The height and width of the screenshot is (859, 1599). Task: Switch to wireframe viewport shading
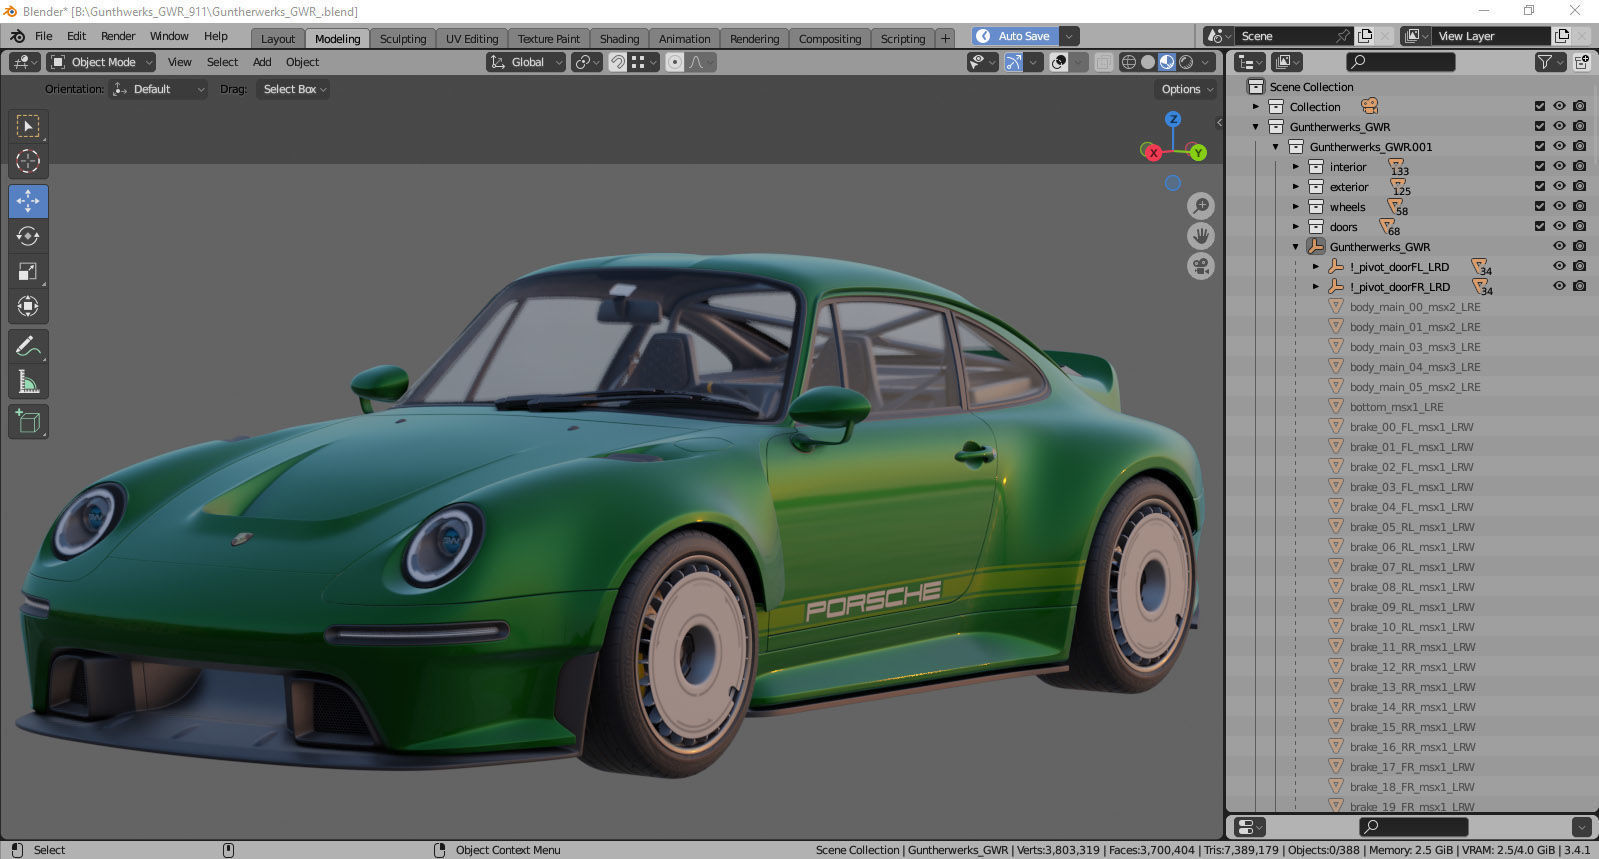pyautogui.click(x=1129, y=62)
